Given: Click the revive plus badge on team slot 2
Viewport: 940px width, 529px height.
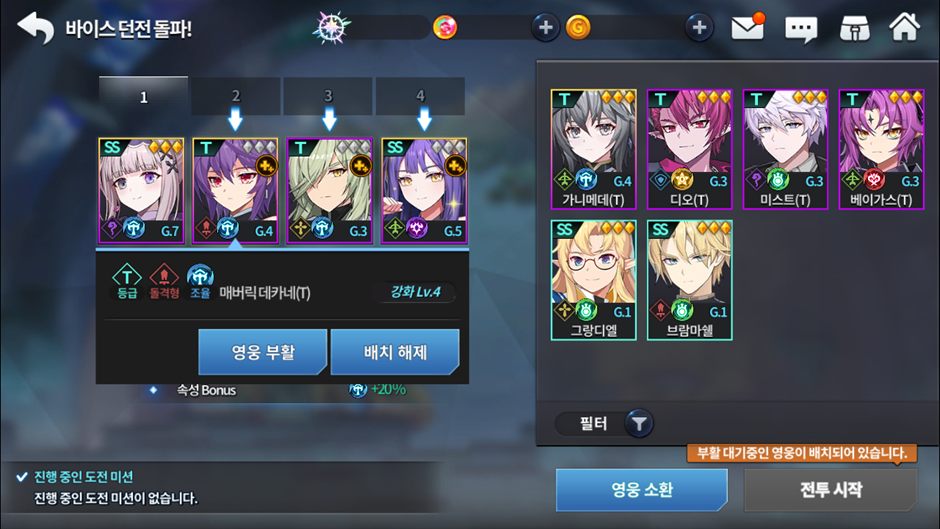Looking at the screenshot, I should 266,166.
